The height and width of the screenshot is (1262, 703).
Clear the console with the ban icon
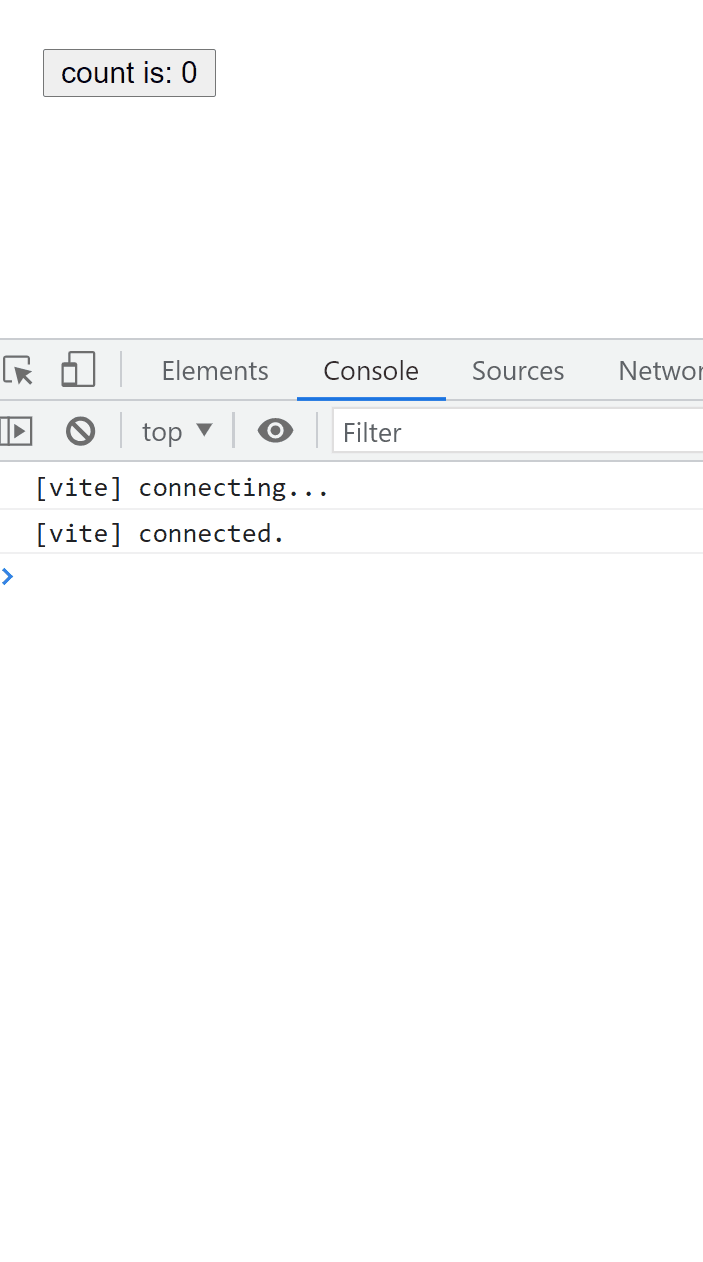coord(80,431)
